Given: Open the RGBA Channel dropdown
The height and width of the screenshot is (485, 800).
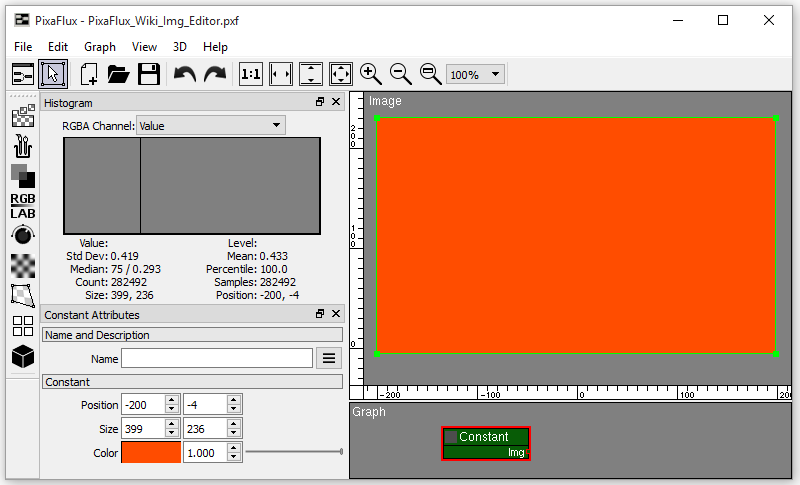Looking at the screenshot, I should (x=210, y=126).
